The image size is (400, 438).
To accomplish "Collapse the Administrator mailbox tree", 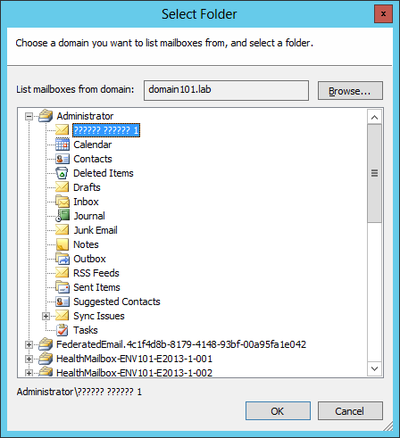I will [x=29, y=116].
